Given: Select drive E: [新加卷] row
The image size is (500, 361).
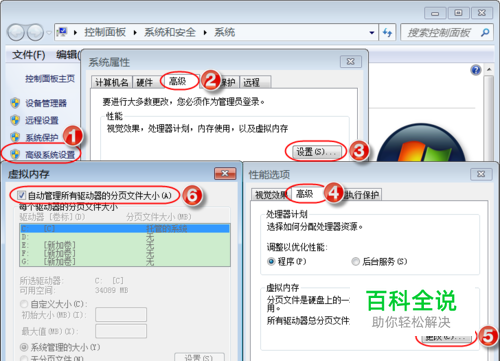Looking at the screenshot, I should pos(125,245).
